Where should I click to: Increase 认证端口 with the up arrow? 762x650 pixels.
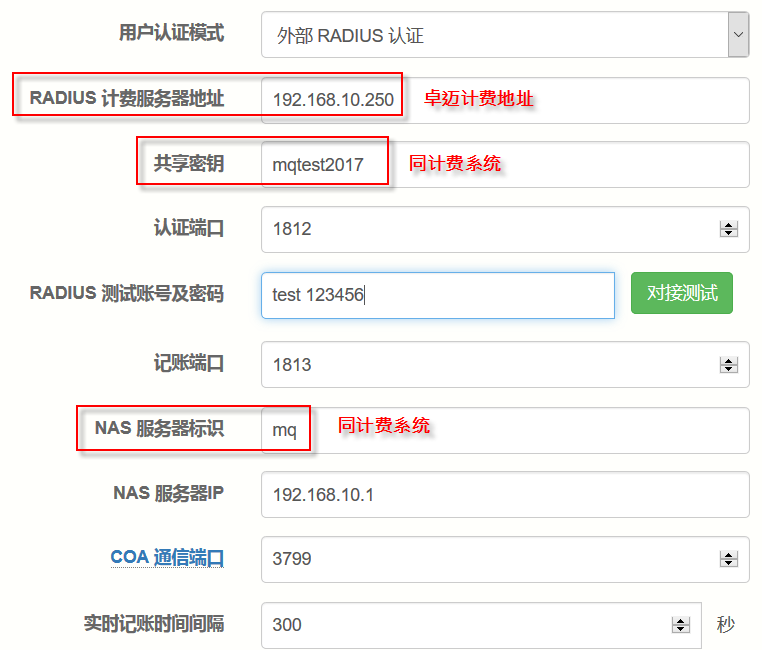pos(728,225)
